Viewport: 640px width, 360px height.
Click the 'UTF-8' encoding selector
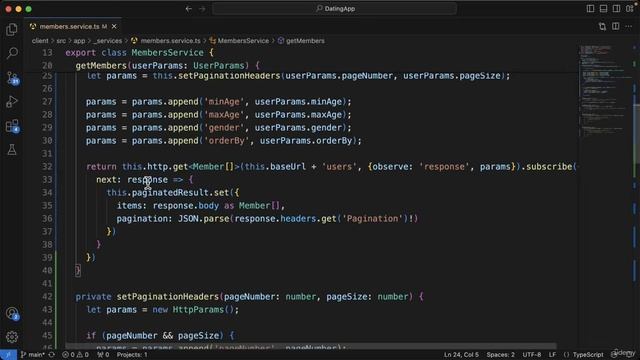531,355
